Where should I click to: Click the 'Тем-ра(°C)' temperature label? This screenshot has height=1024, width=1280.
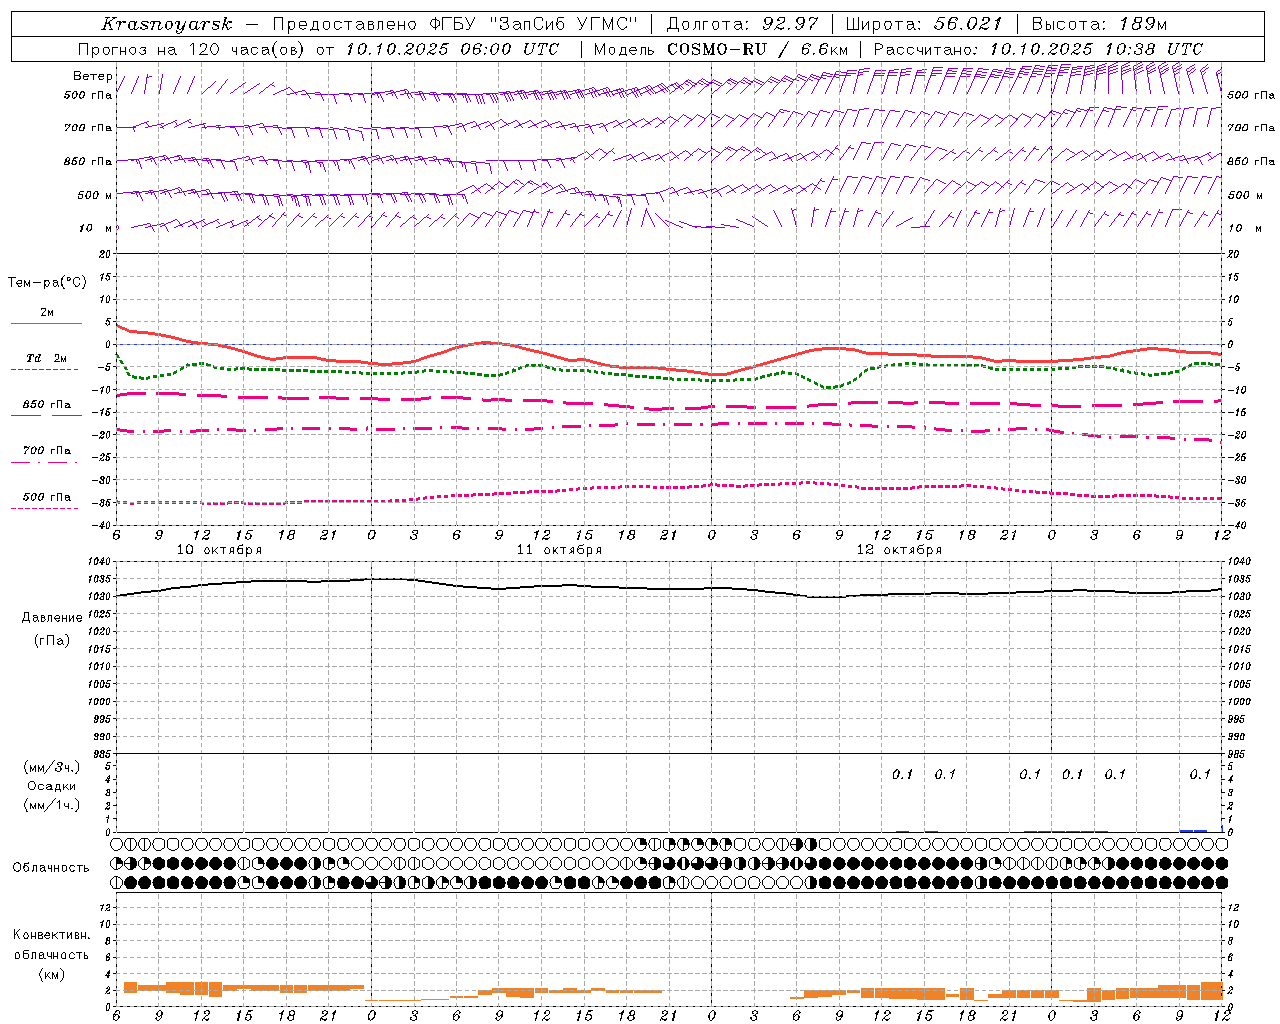coord(47,283)
